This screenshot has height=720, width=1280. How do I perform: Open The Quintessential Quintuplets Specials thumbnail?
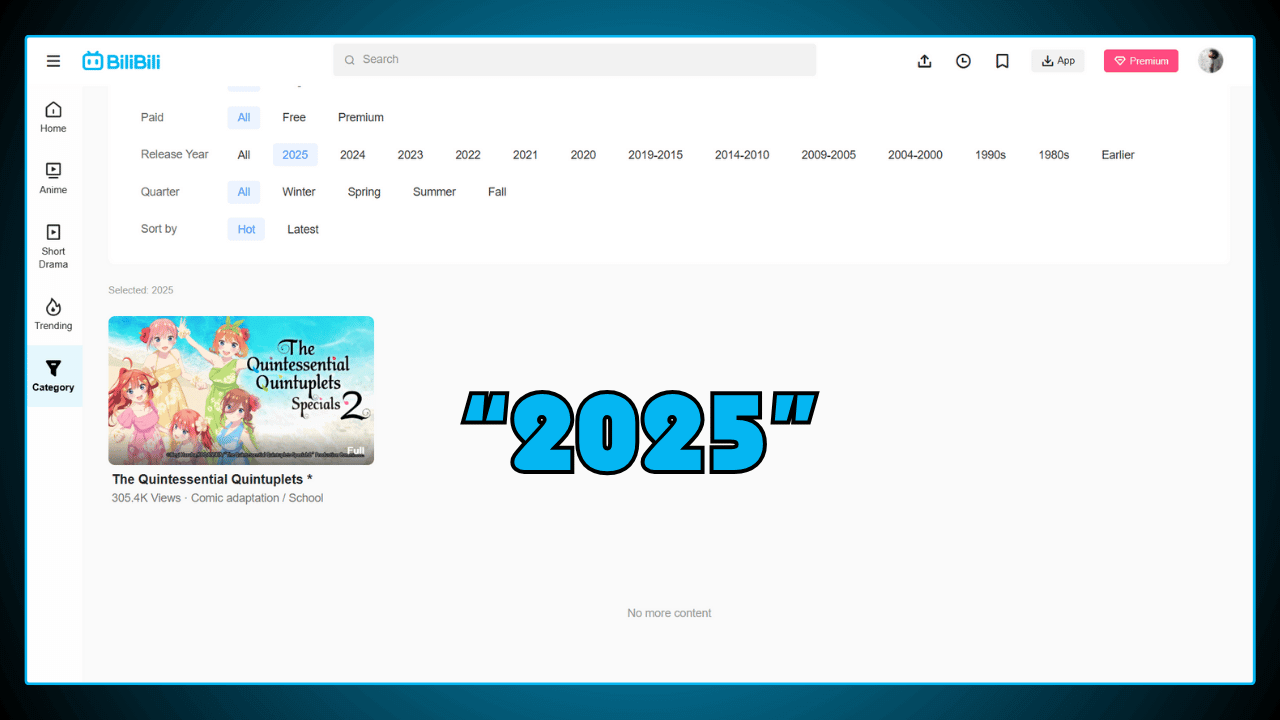tap(241, 390)
